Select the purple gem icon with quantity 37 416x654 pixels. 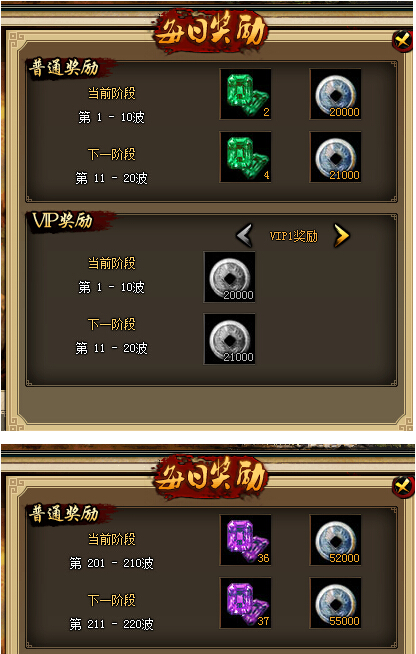coord(245,603)
